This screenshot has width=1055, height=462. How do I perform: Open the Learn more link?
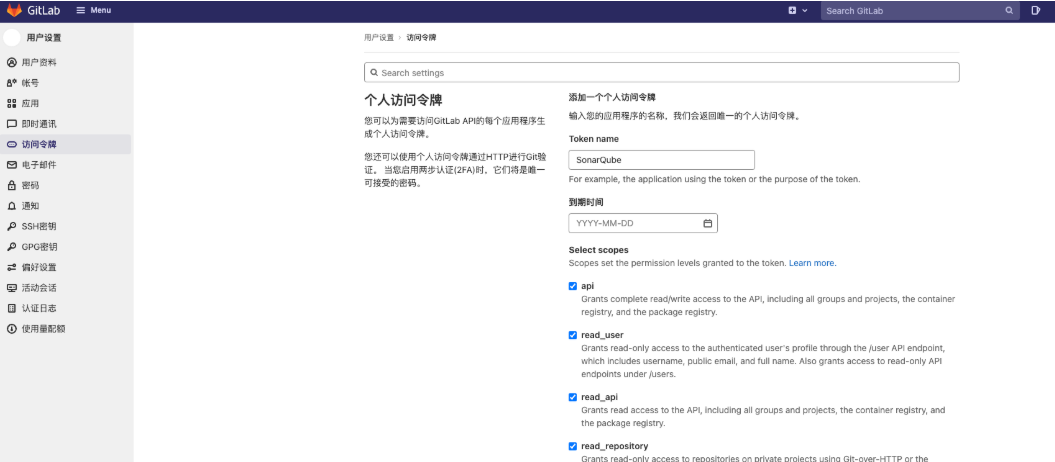811,263
